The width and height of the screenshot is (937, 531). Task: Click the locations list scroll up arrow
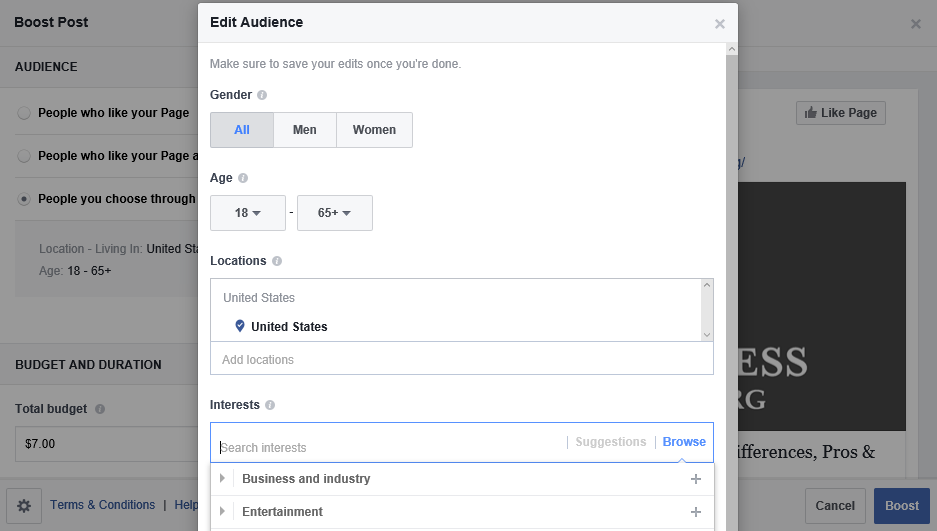tap(707, 286)
